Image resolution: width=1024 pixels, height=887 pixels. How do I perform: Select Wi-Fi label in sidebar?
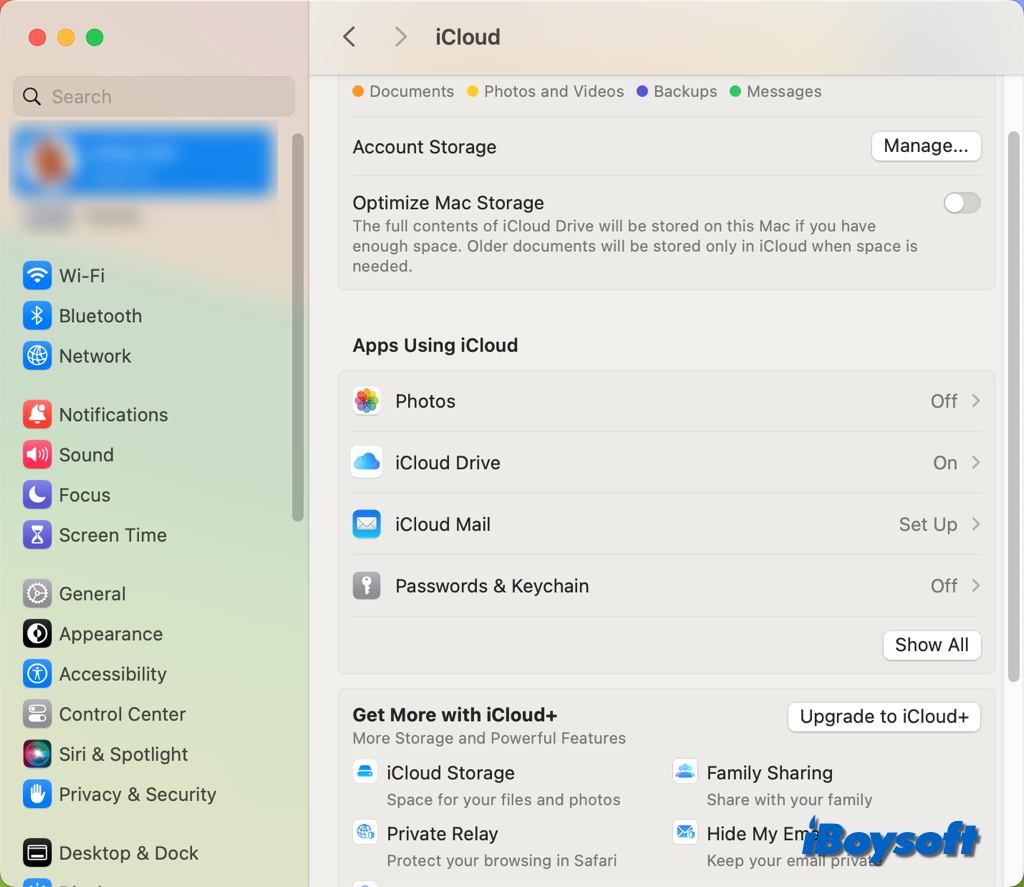82,276
